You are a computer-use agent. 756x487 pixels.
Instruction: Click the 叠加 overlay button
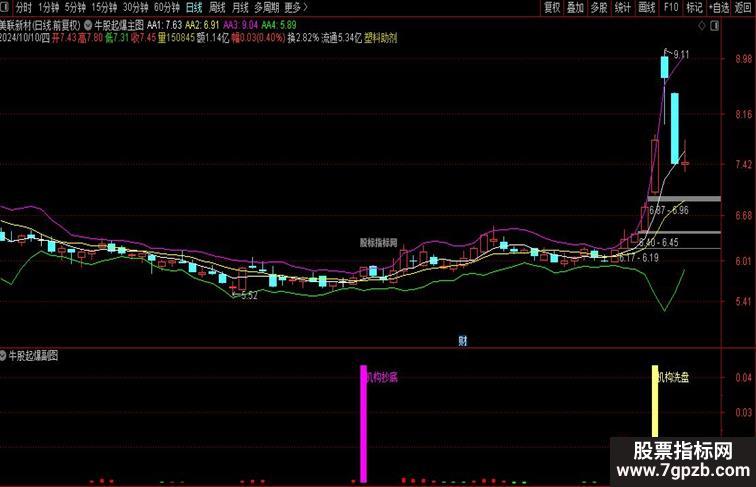point(575,8)
